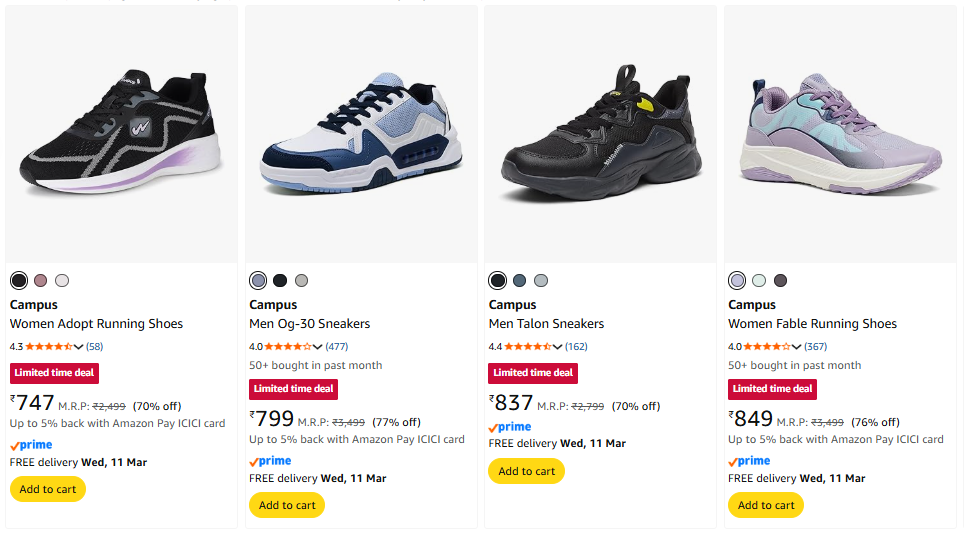Click the Prime icon under Men Talon Sneakers
Image resolution: width=964 pixels, height=533 pixels.
509,426
